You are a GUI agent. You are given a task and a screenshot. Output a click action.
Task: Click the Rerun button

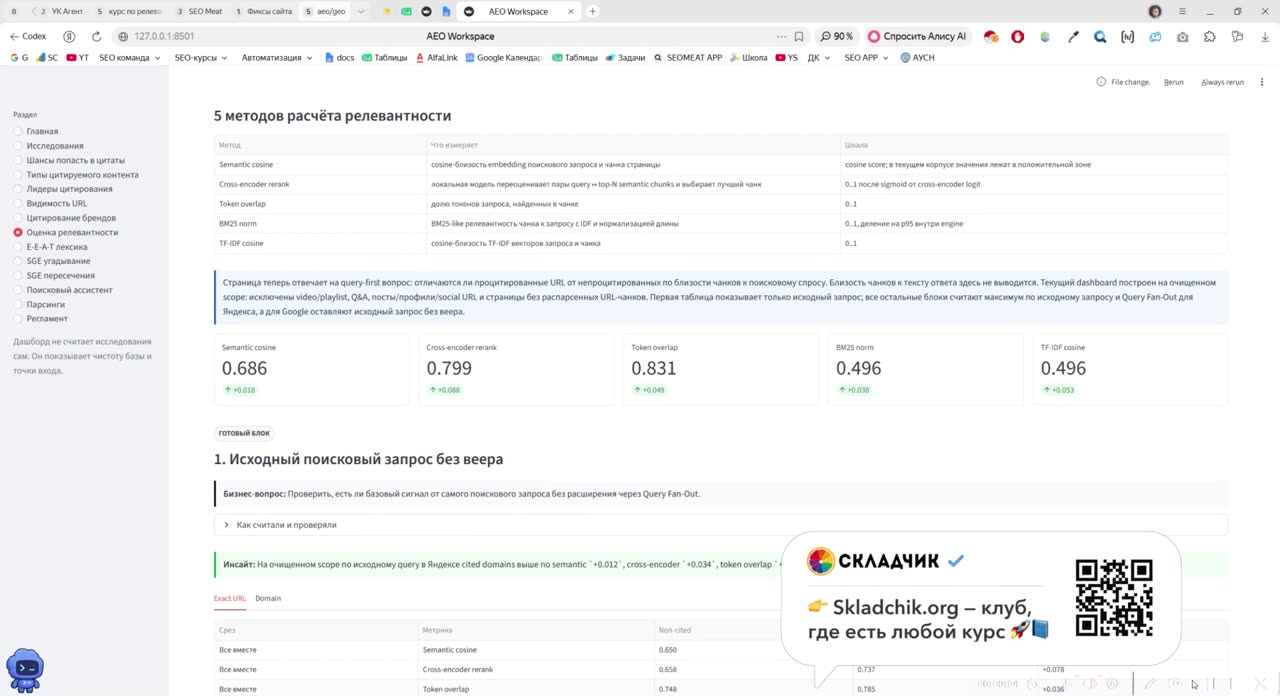[1173, 82]
